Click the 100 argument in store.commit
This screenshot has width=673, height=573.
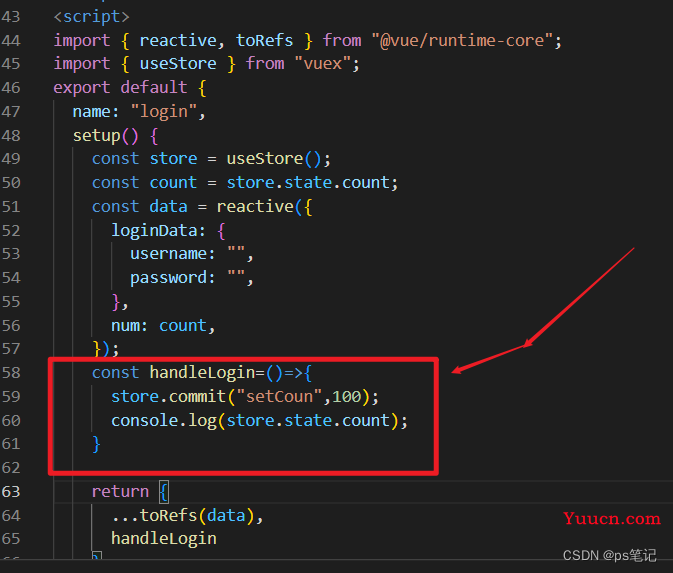tap(347, 397)
